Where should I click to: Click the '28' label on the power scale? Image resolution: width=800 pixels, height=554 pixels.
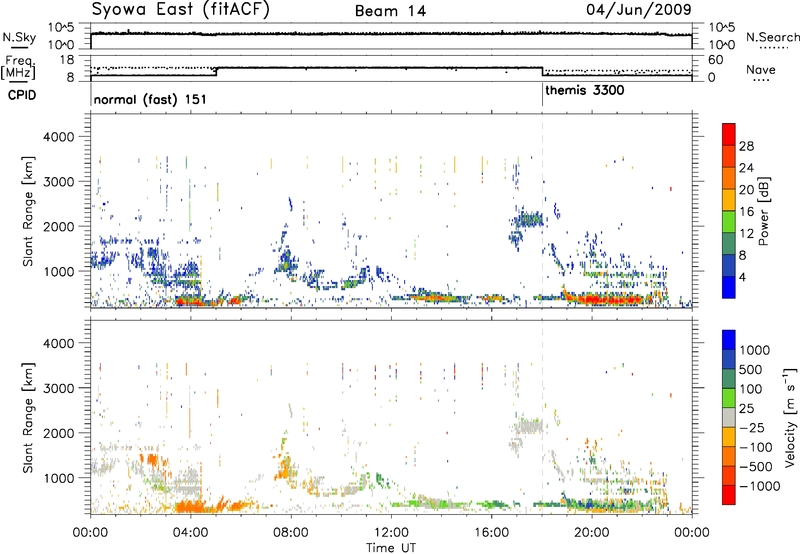point(746,146)
